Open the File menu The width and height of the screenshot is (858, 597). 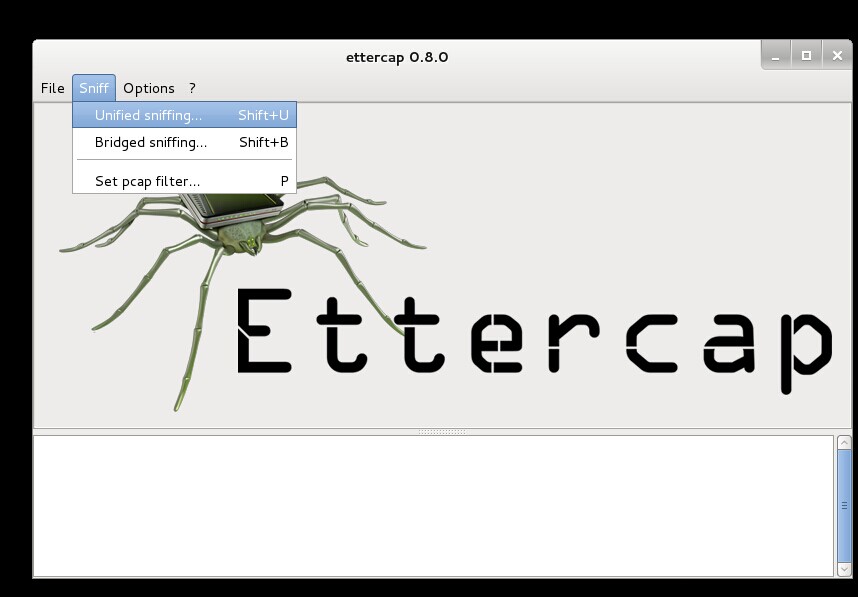(x=53, y=88)
